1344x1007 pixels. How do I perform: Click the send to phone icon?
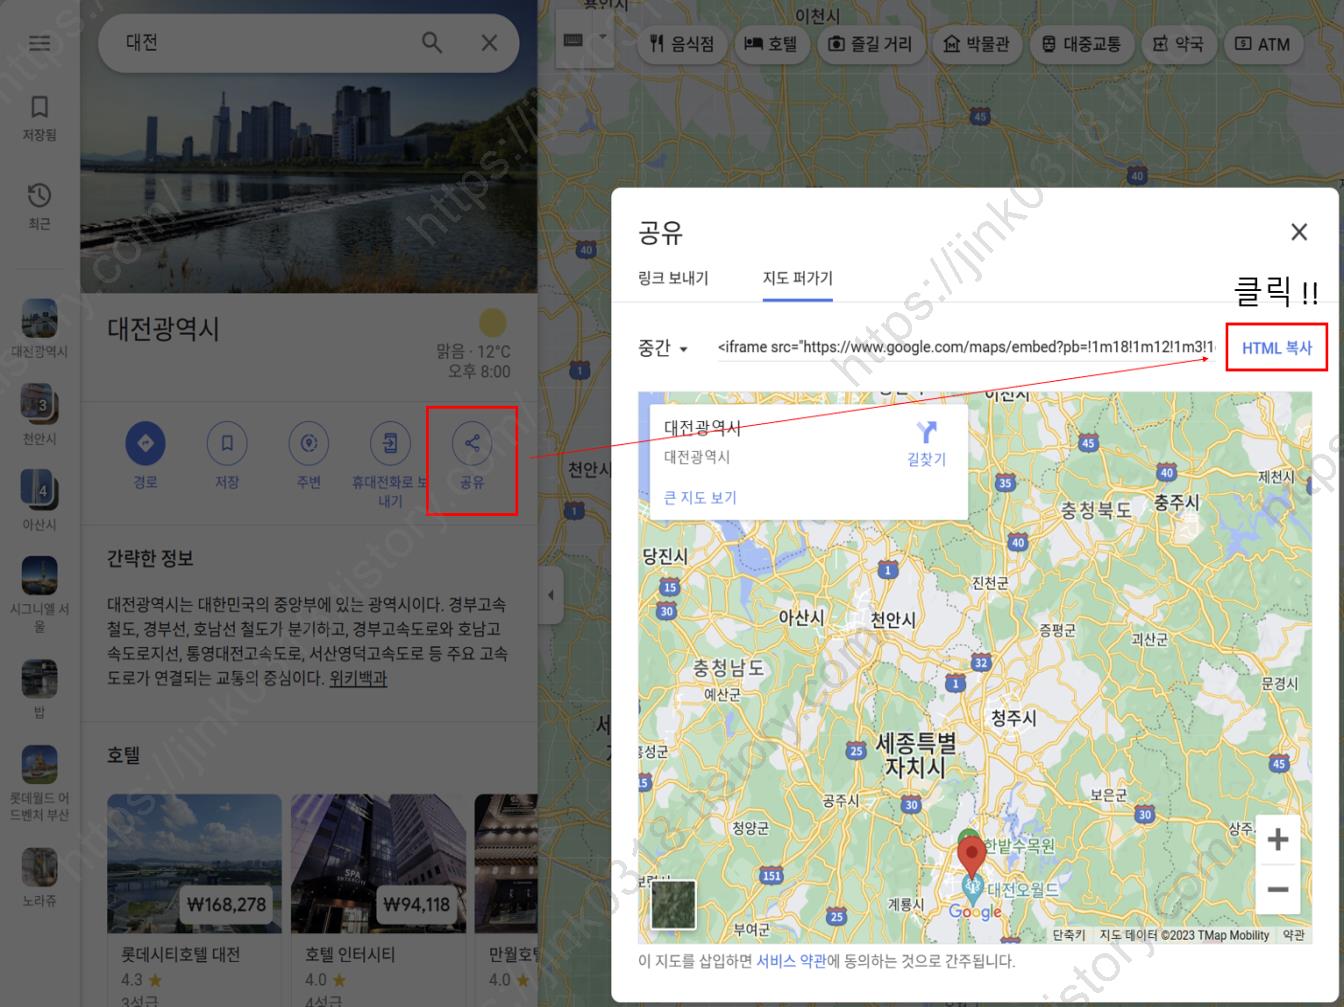pos(390,443)
